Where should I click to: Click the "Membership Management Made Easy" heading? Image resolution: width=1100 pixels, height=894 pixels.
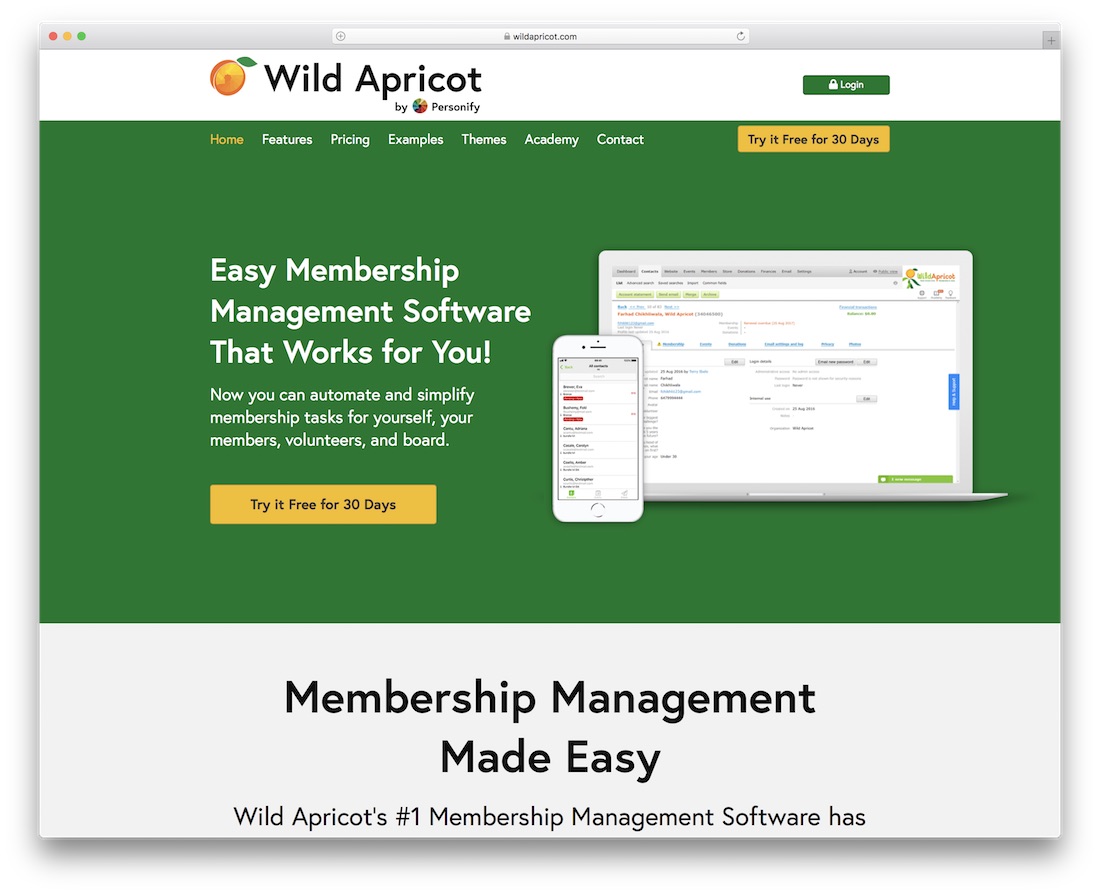pyautogui.click(x=550, y=727)
